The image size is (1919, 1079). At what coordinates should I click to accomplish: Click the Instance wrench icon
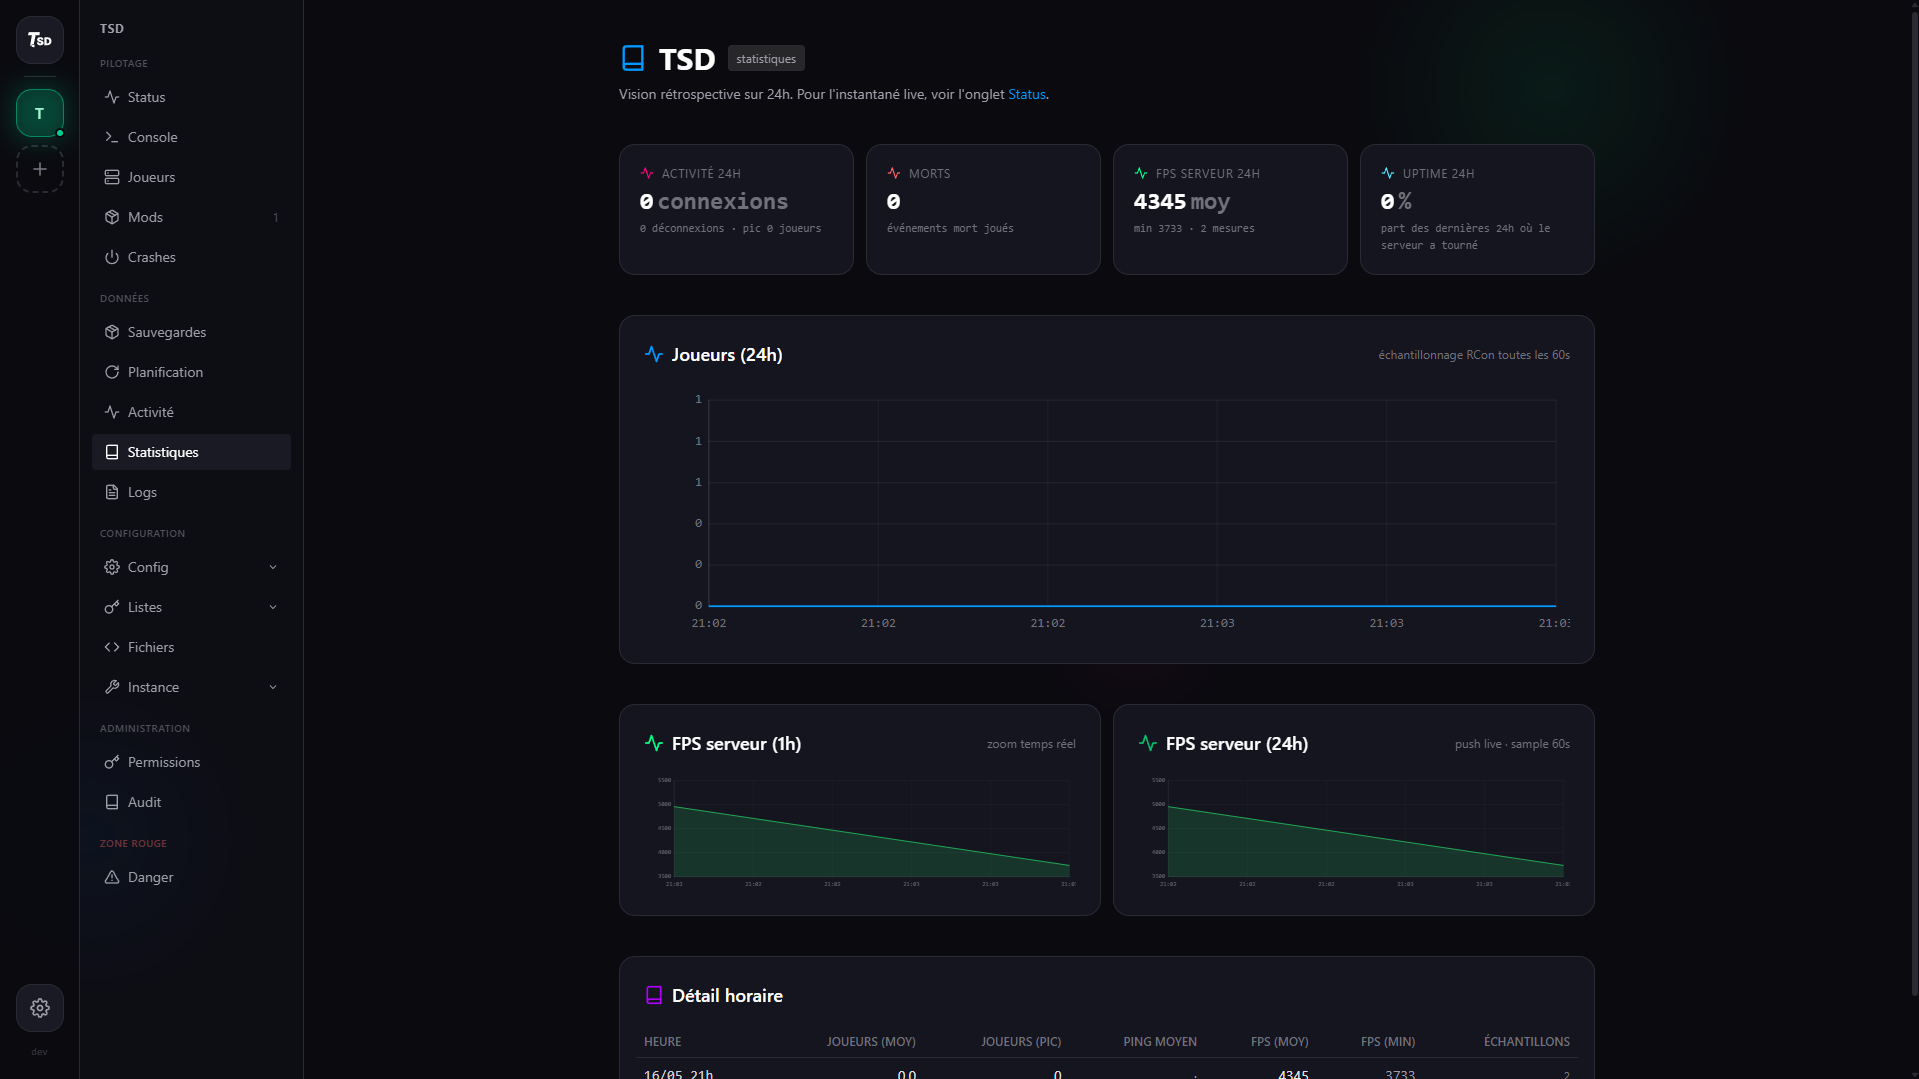(x=112, y=687)
